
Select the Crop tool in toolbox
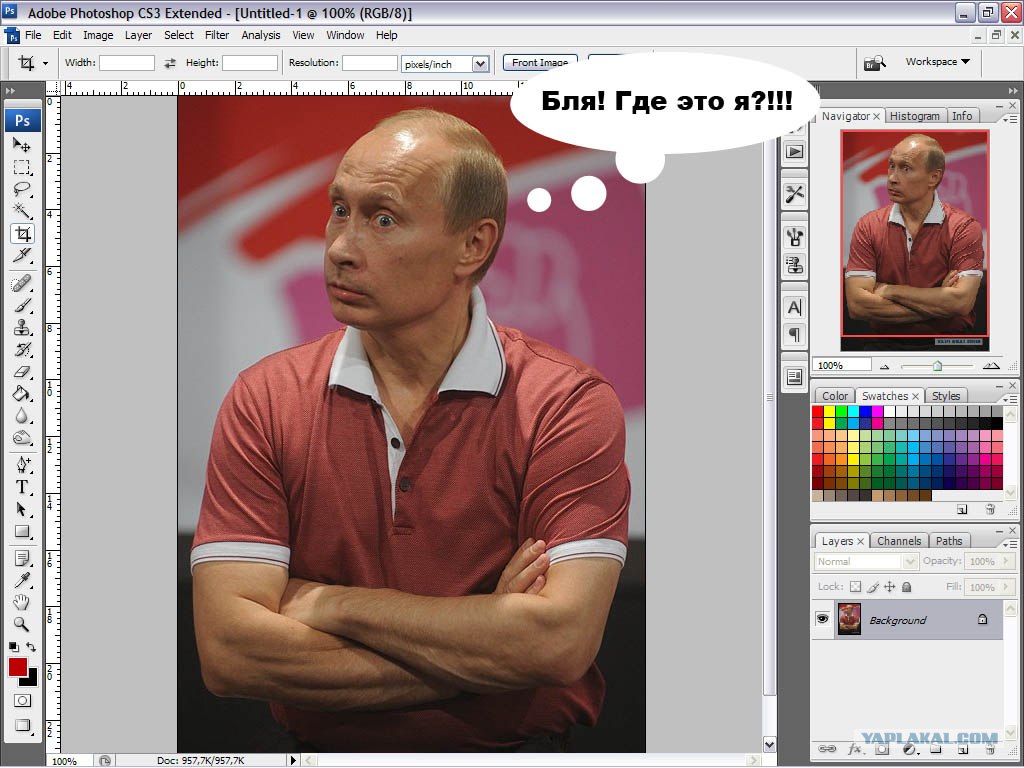22,233
